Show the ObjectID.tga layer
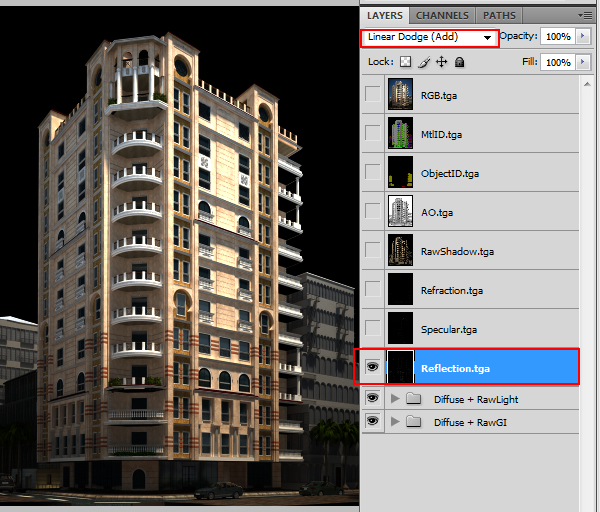This screenshot has height=512, width=600. [373, 172]
